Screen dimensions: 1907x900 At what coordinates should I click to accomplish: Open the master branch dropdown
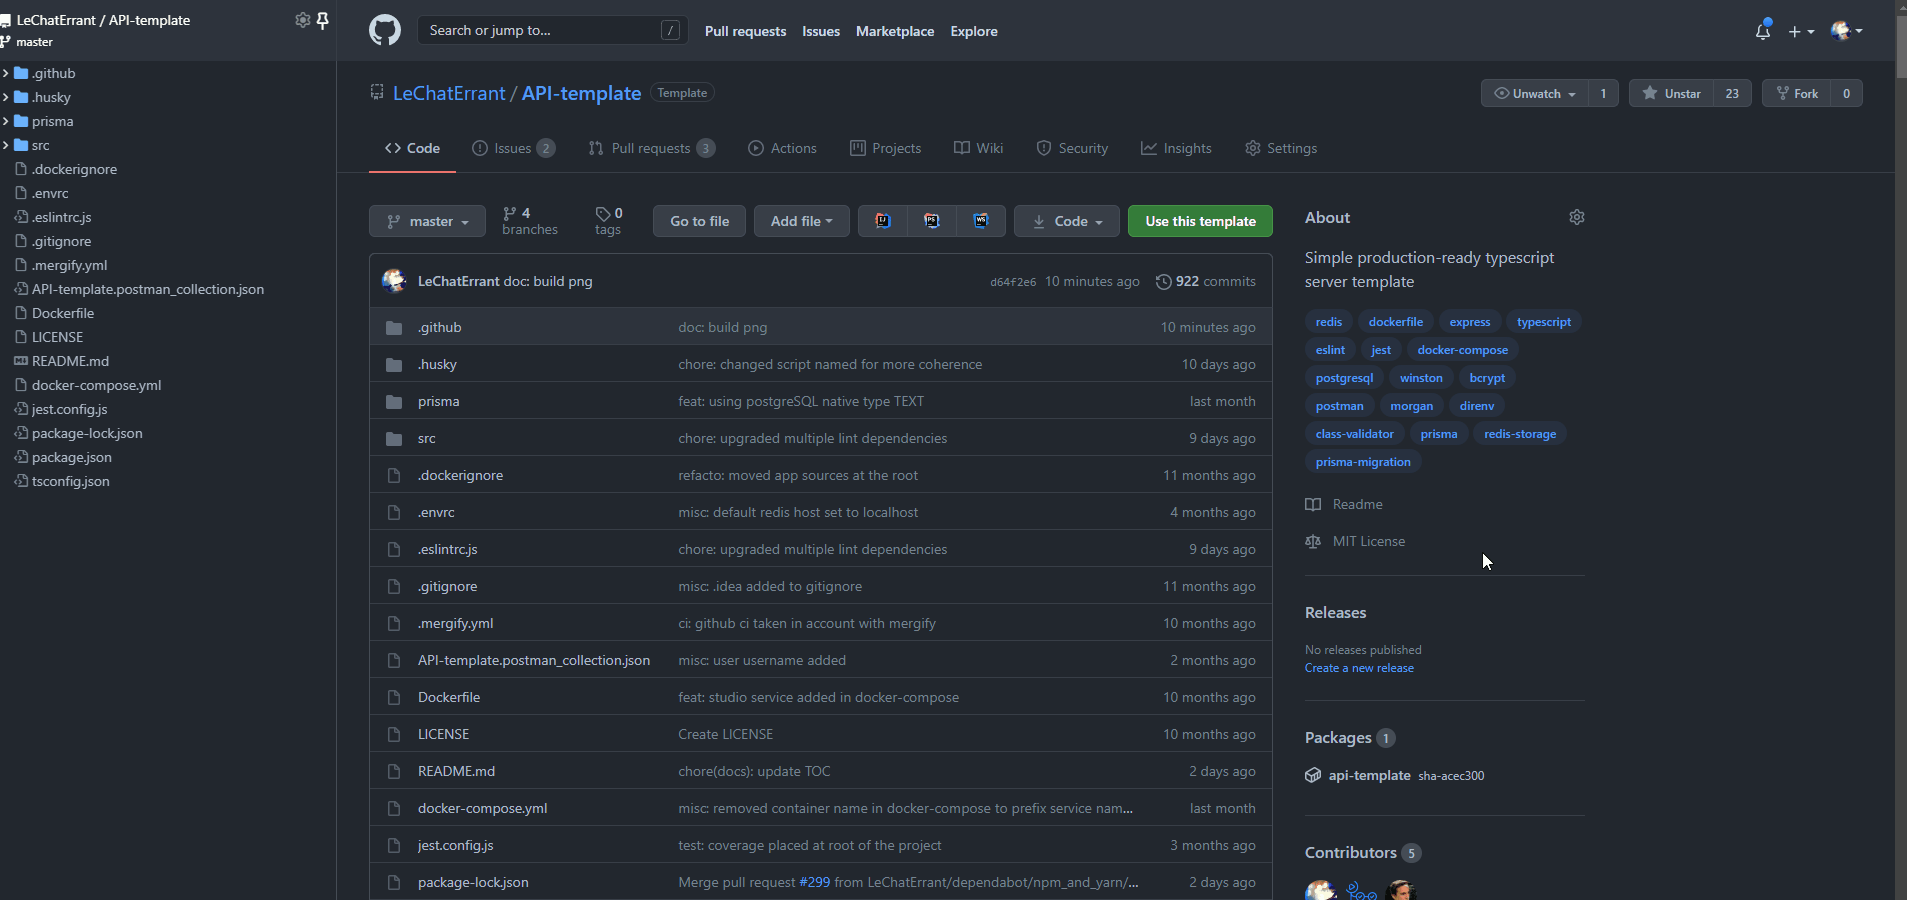(427, 221)
